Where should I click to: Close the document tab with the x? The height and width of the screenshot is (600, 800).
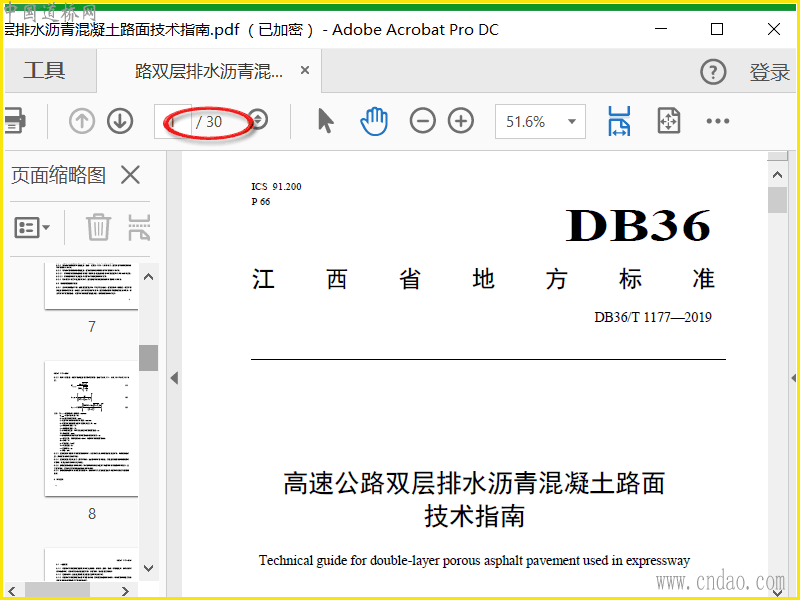pyautogui.click(x=305, y=70)
